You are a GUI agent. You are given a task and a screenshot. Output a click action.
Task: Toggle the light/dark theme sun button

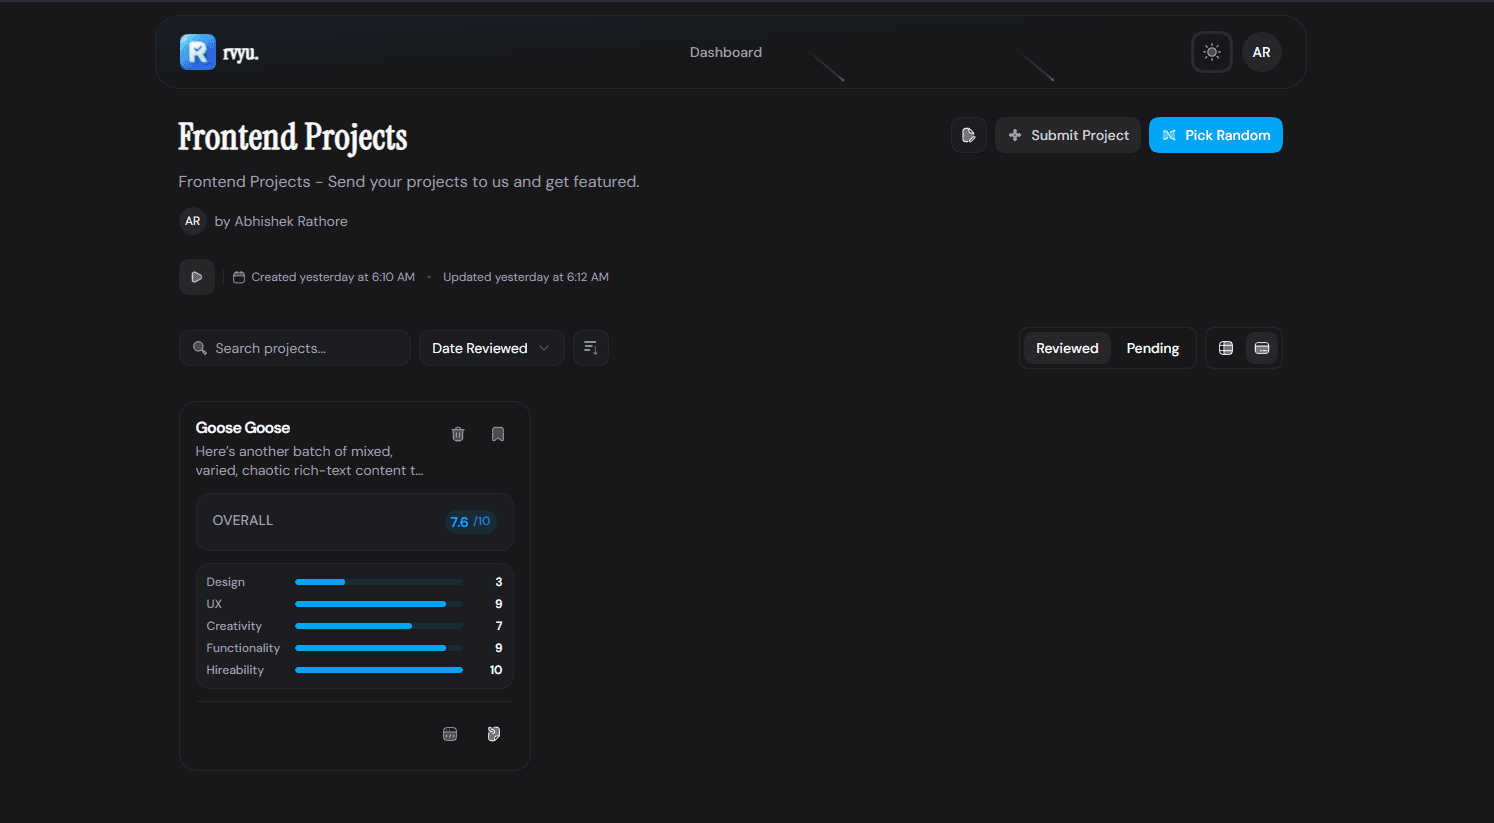pos(1212,52)
